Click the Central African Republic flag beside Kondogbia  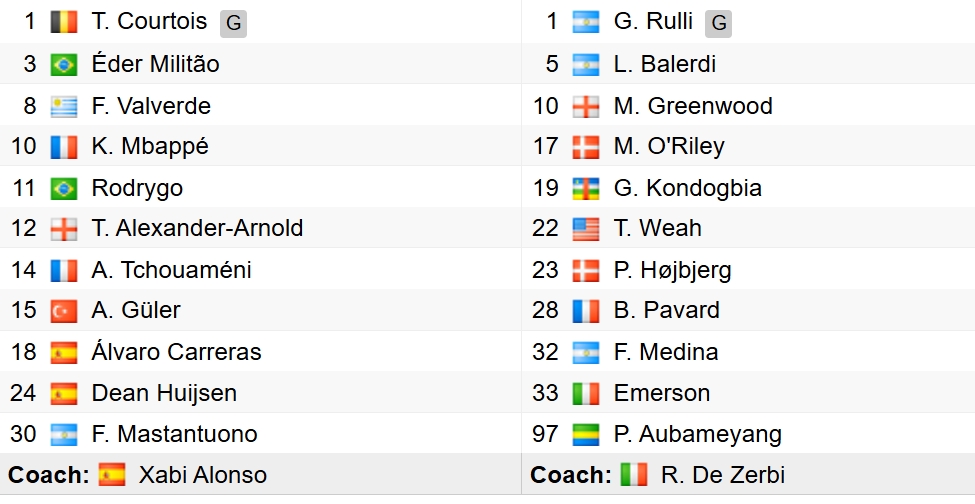tap(586, 188)
